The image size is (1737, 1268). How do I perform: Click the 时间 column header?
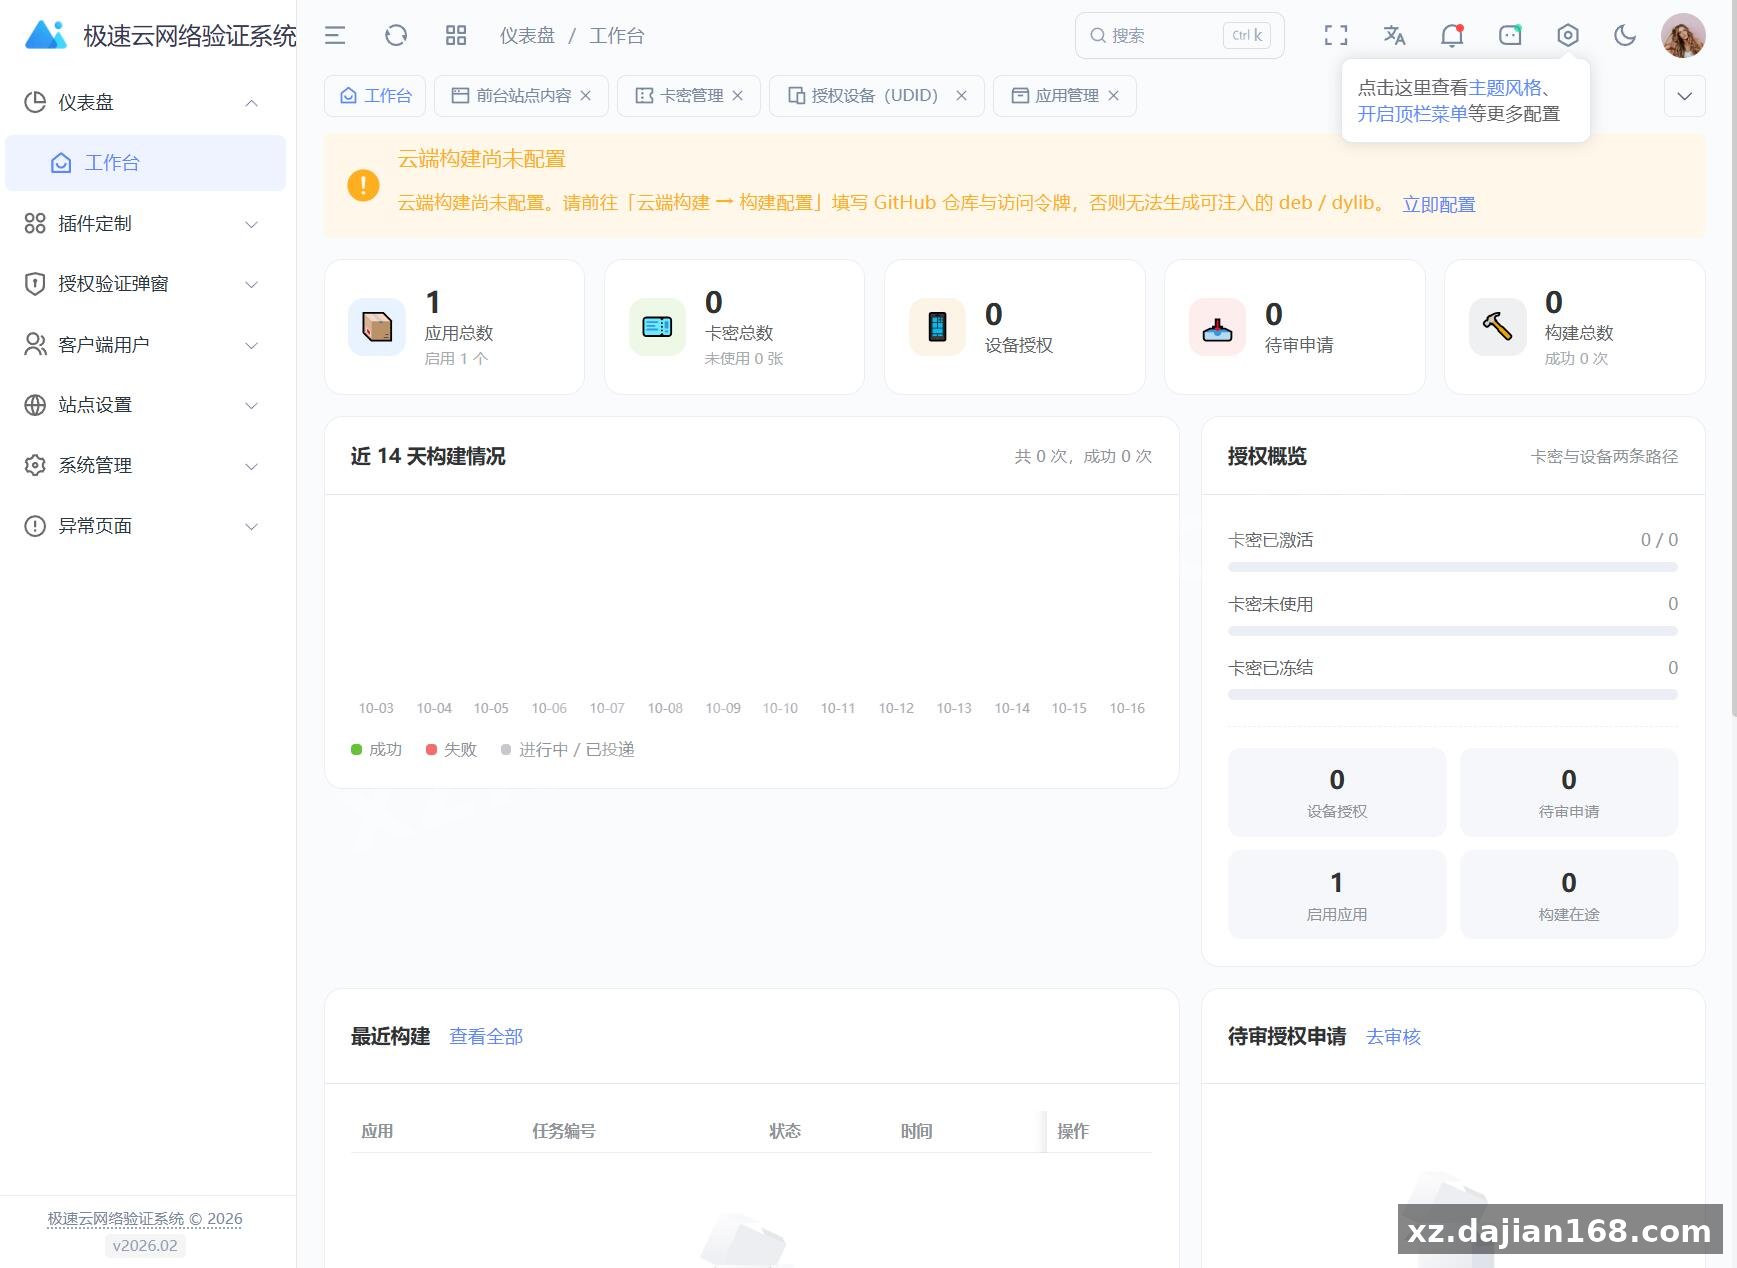(916, 1131)
